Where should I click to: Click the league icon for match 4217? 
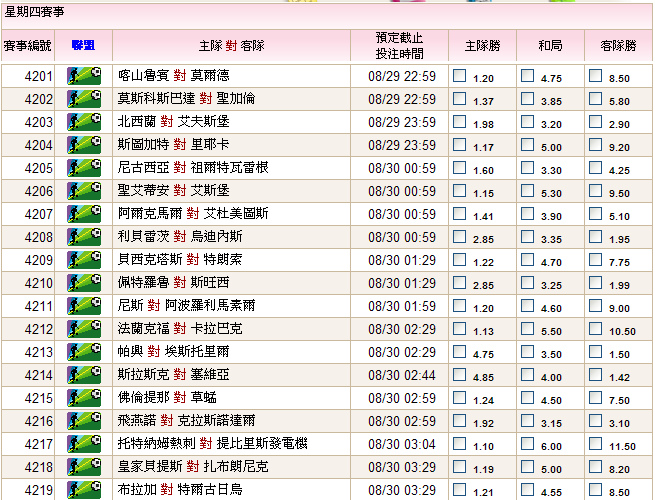tap(84, 444)
